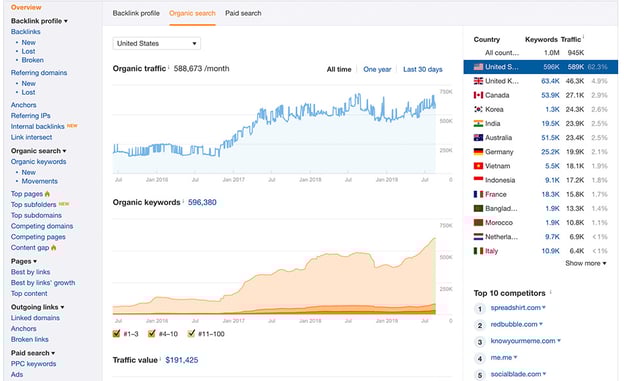
Task: Switch to the Paid search tab
Action: click(243, 13)
